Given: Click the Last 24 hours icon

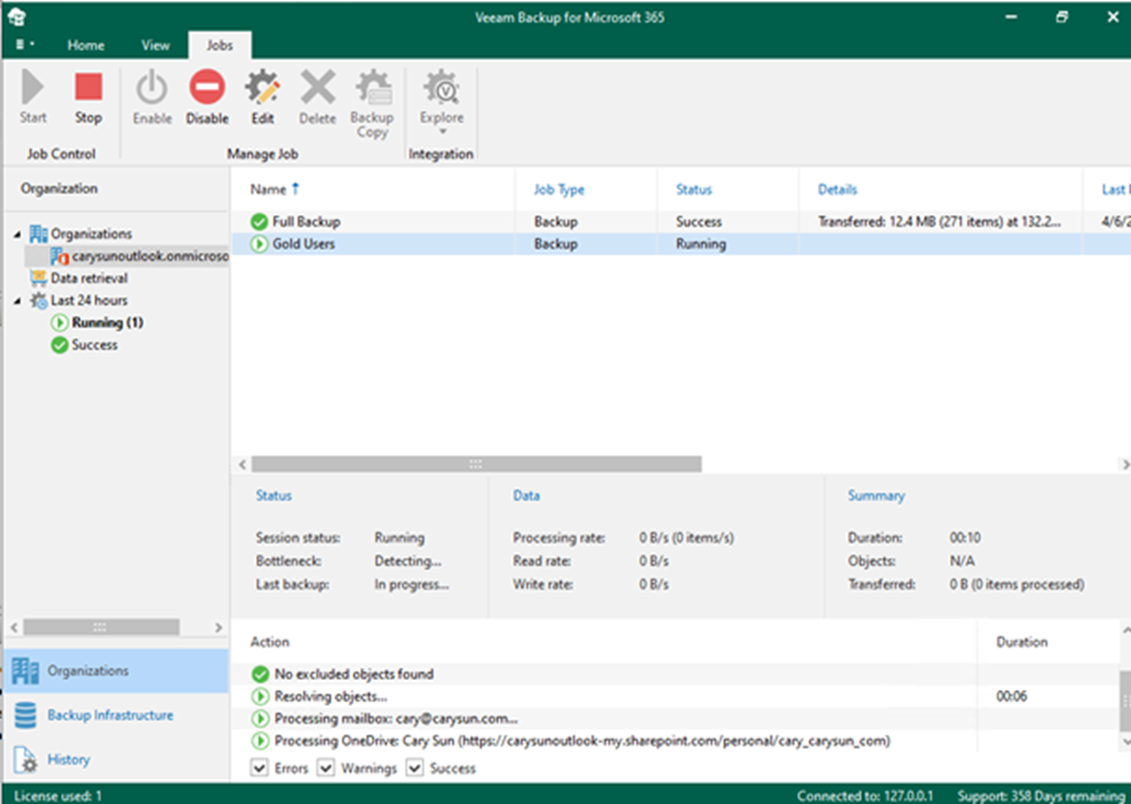Looking at the screenshot, I should pos(38,300).
